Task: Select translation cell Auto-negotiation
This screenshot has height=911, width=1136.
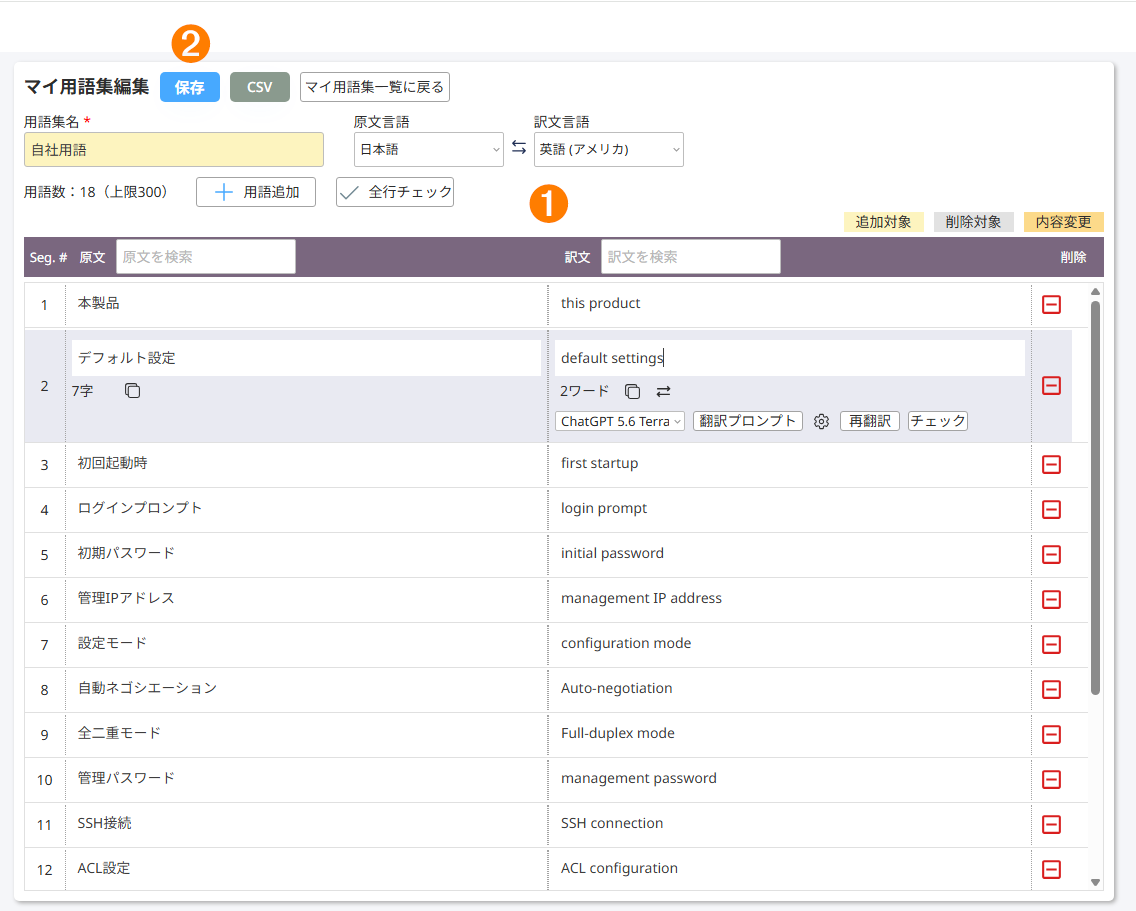Action: click(x=790, y=689)
